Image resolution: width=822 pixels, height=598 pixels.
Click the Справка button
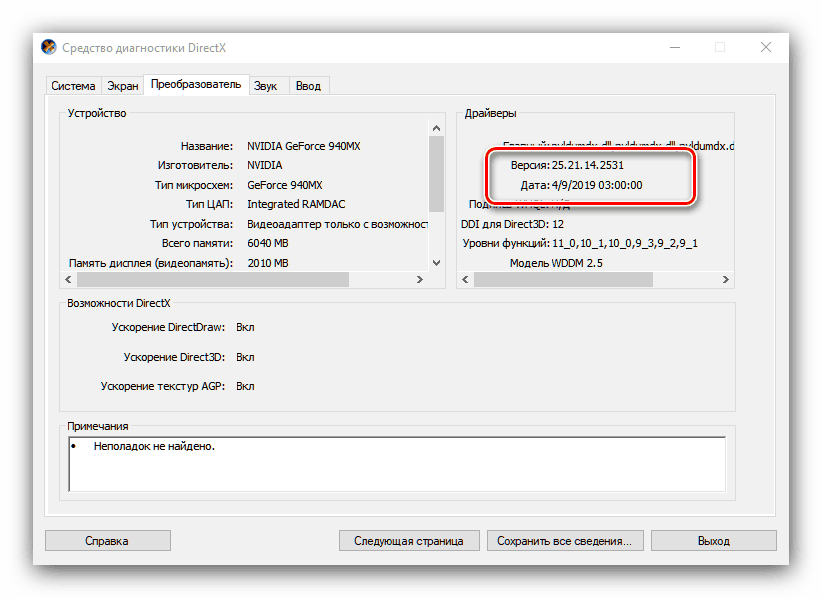[x=107, y=540]
